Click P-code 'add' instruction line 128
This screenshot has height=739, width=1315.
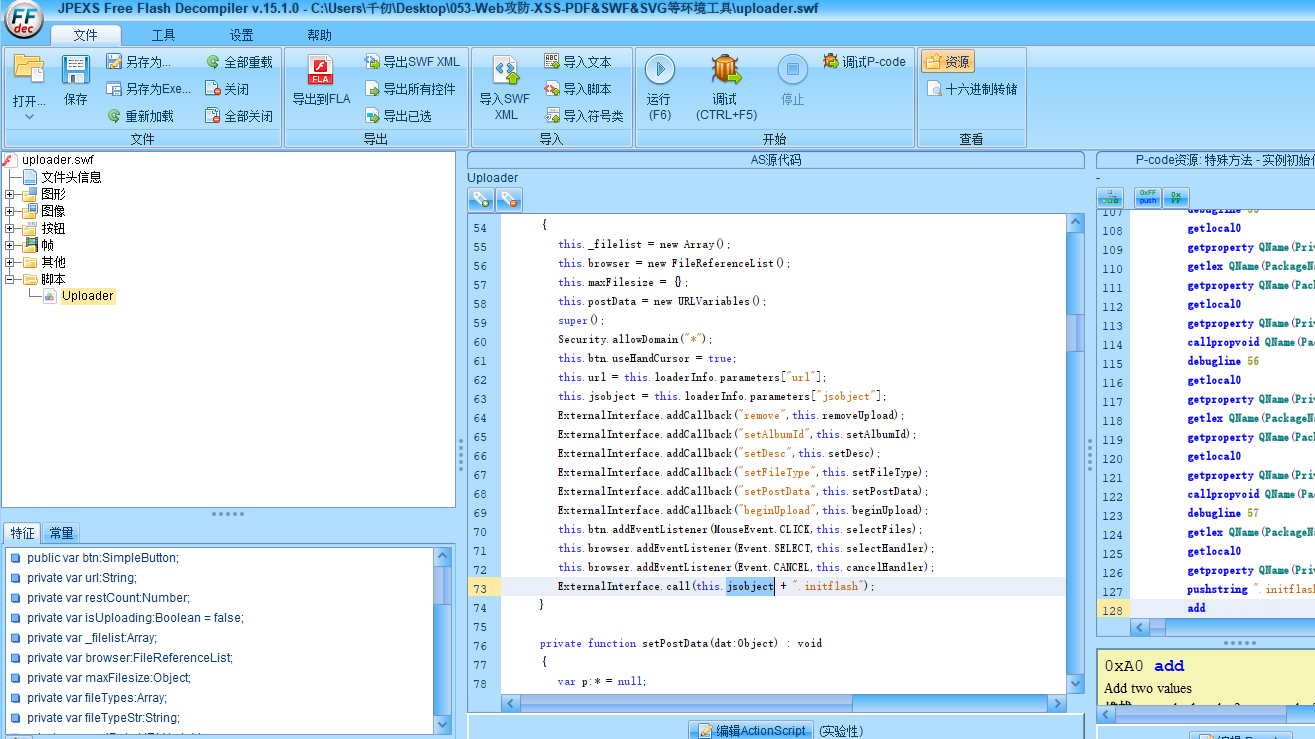coord(1196,608)
